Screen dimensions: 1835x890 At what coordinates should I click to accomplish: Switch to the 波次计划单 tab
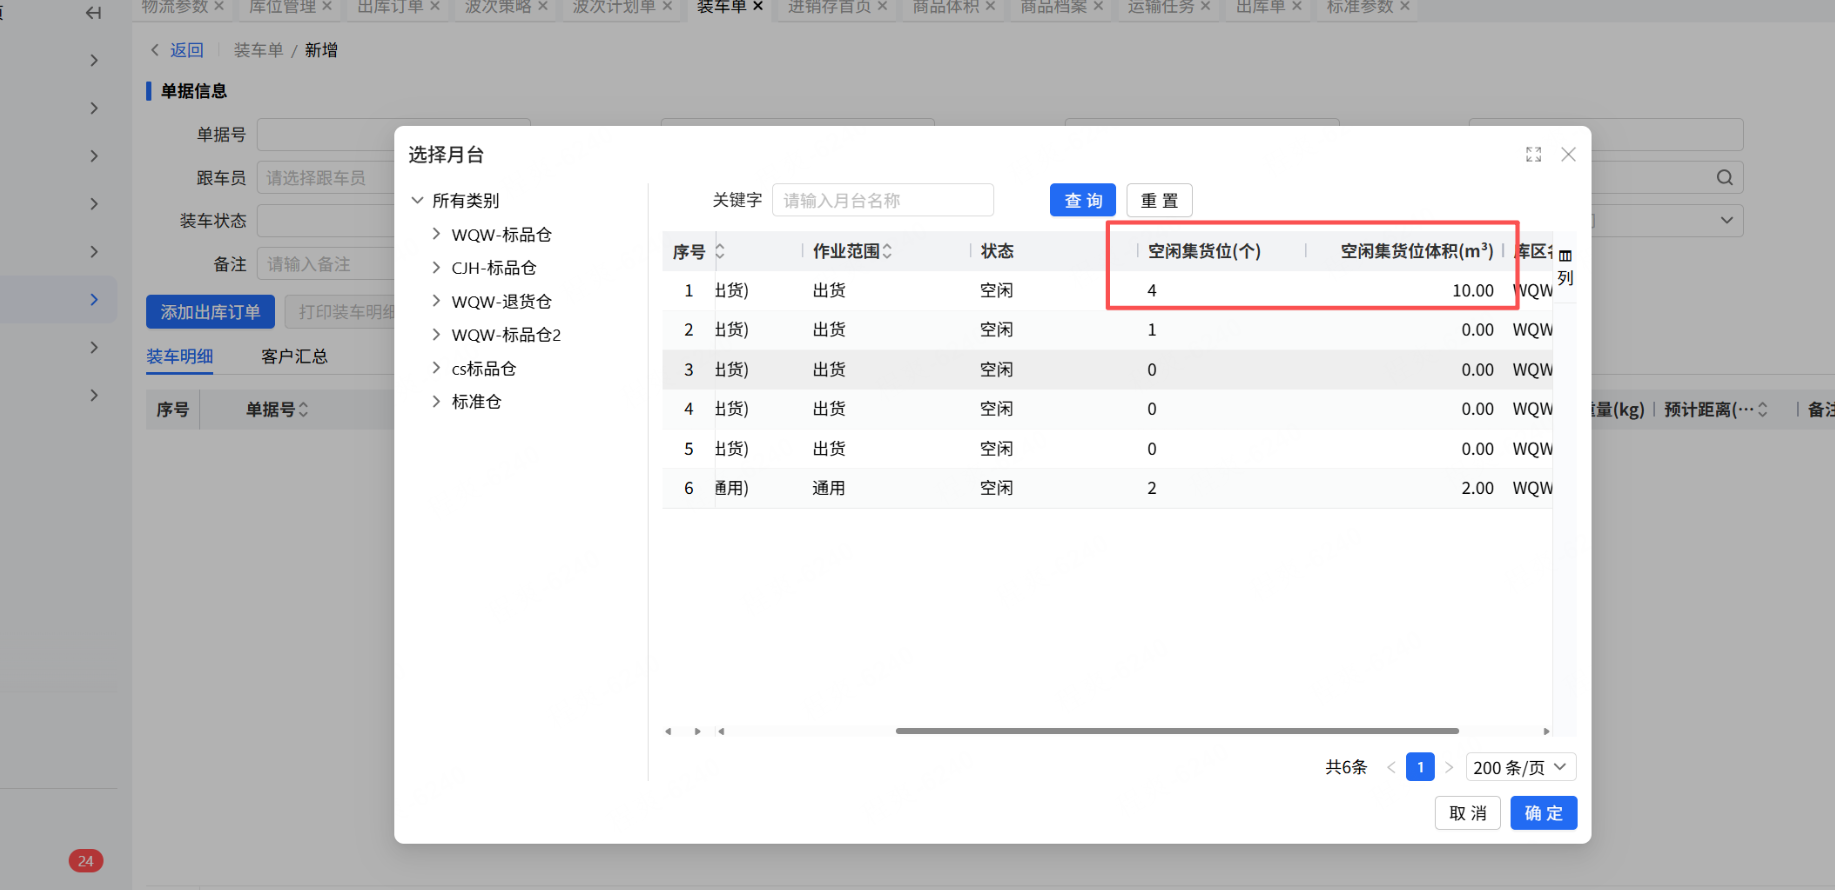point(614,6)
